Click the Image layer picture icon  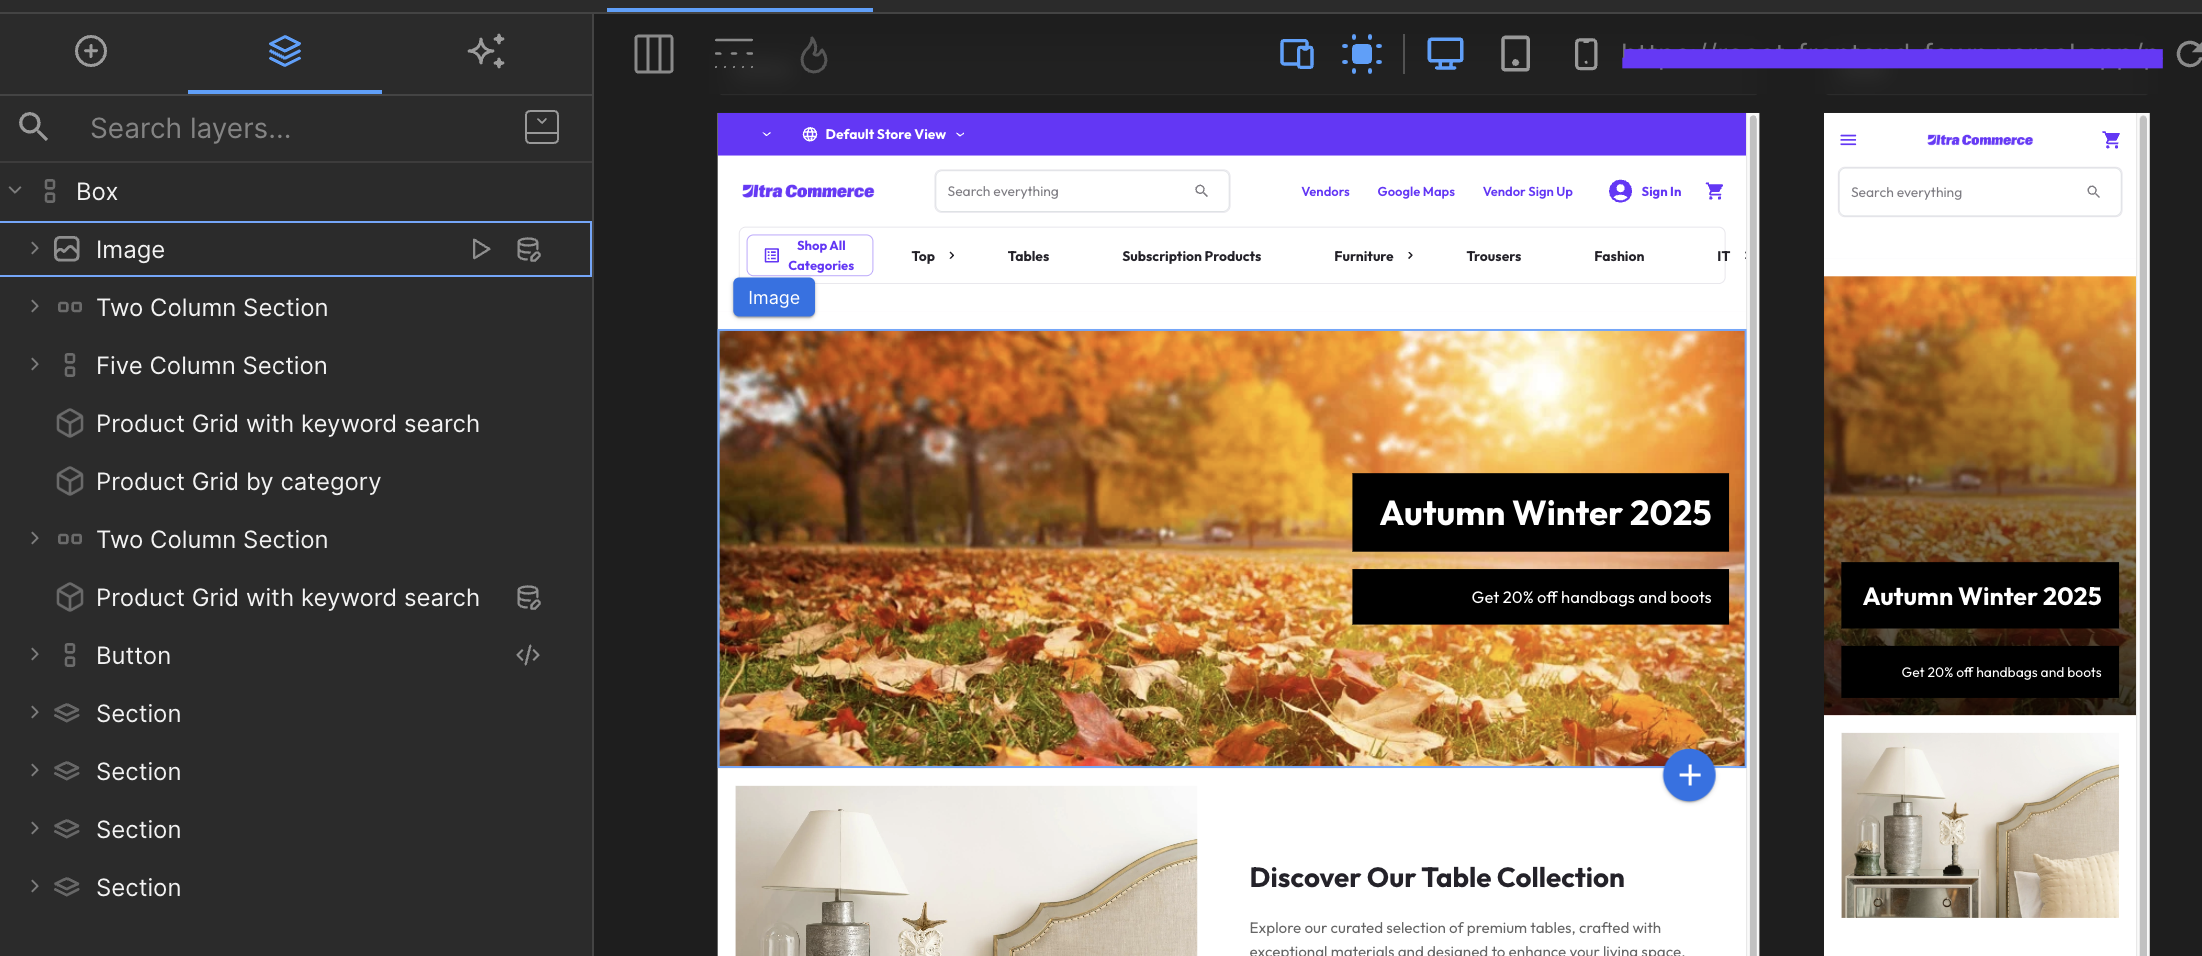click(67, 249)
